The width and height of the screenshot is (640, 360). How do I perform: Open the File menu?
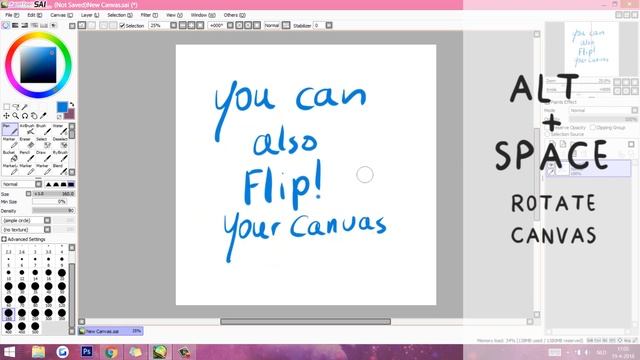(12, 15)
